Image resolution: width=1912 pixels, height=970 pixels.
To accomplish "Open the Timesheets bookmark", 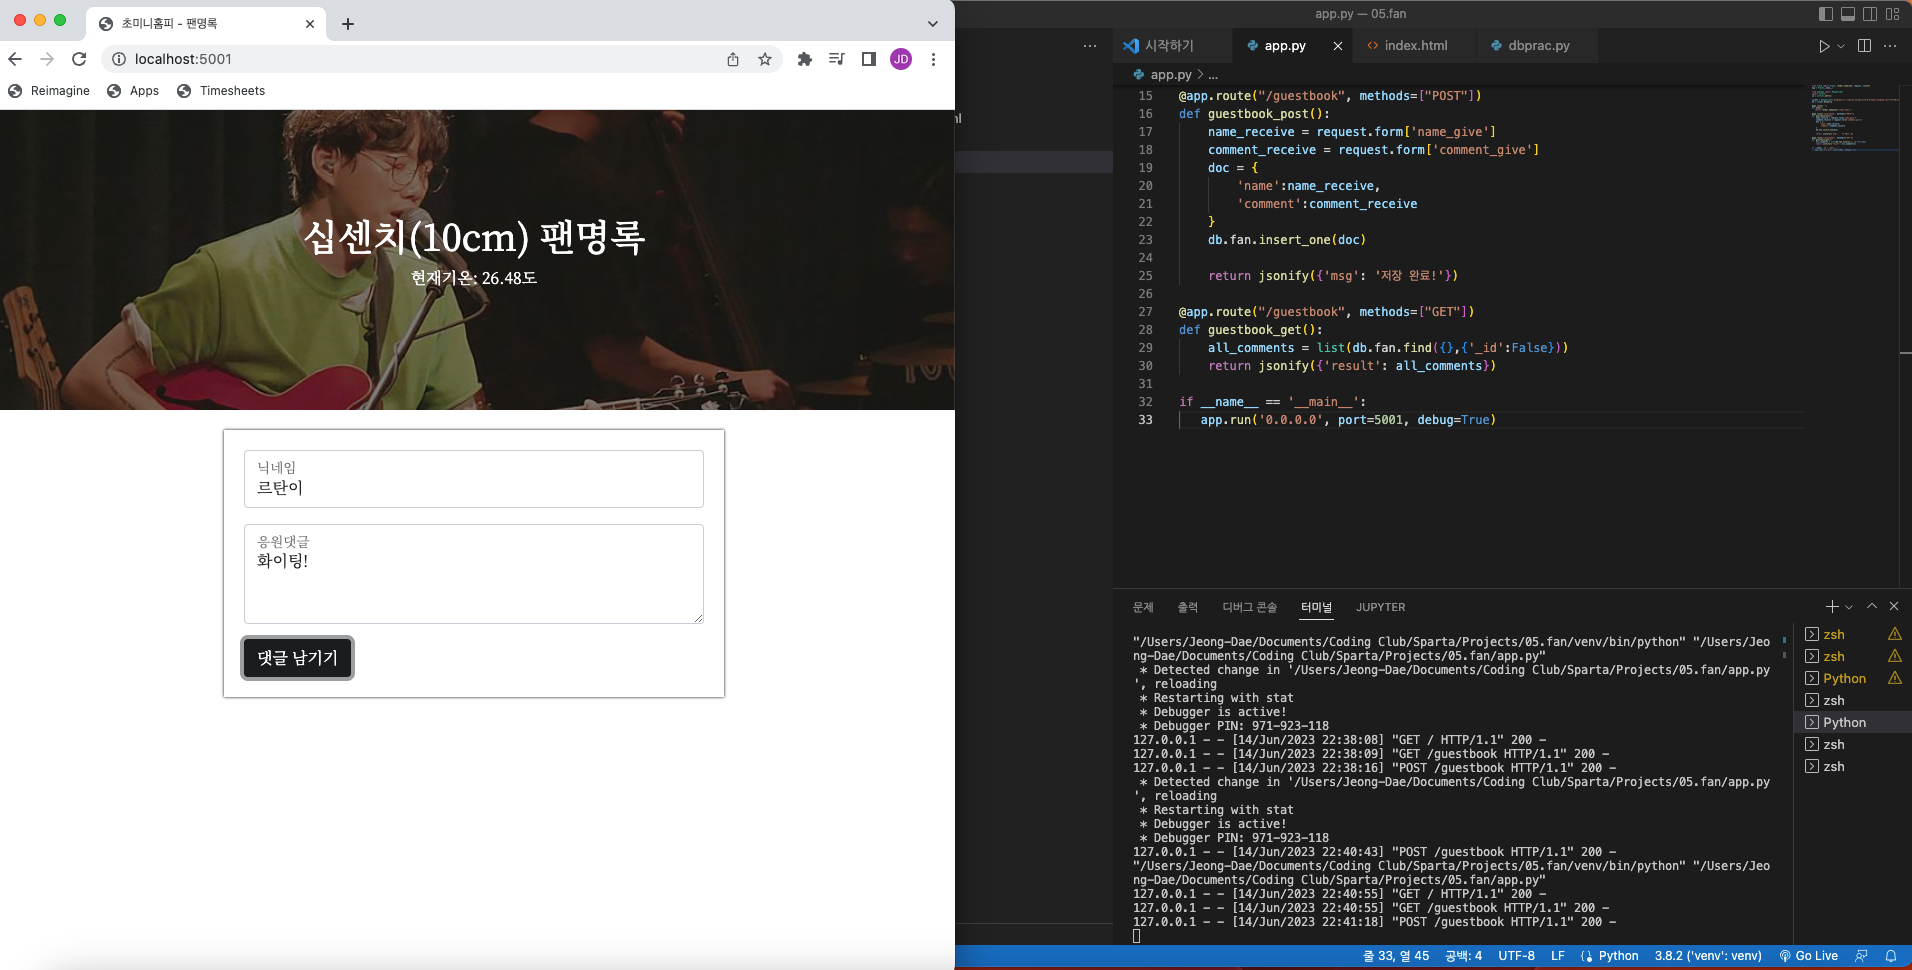I will tap(221, 91).
